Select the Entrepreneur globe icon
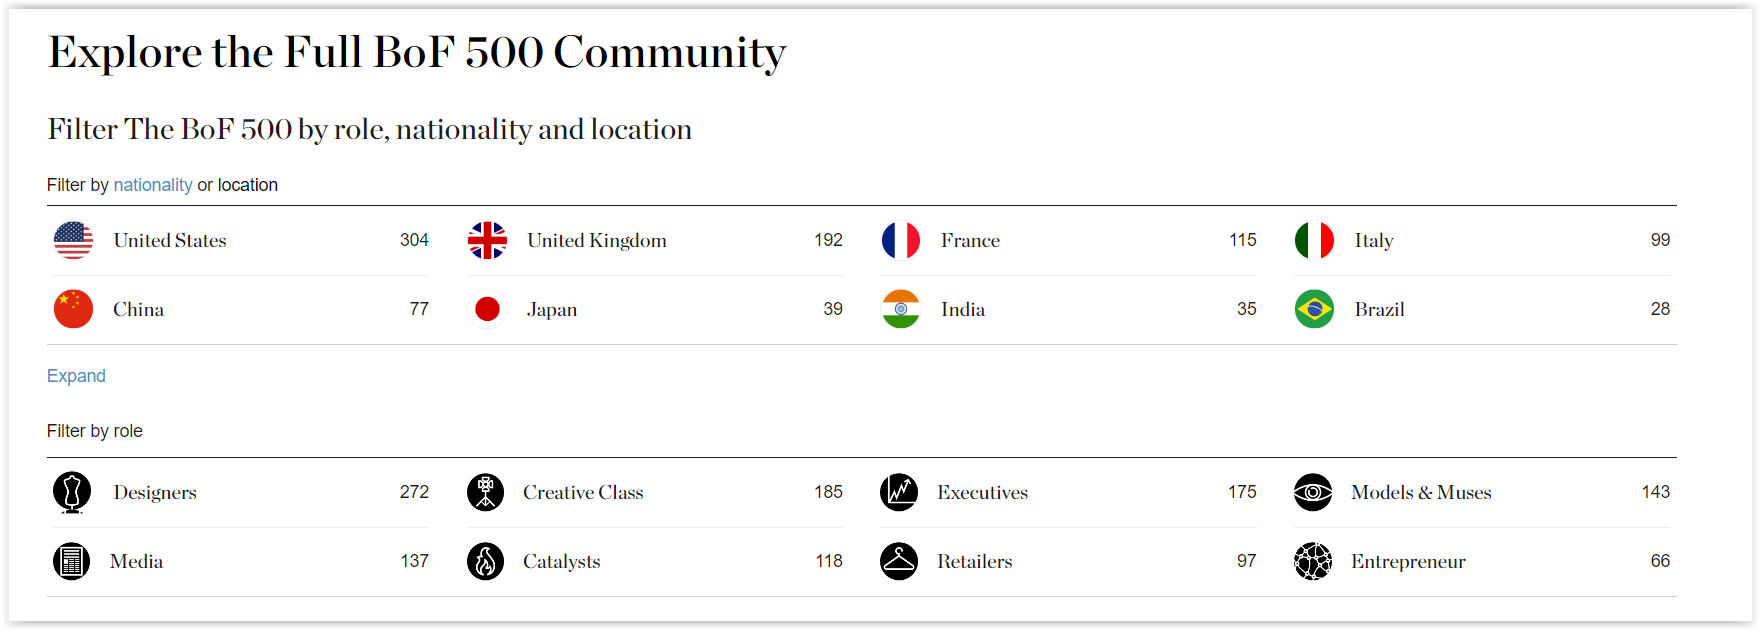The image size is (1760, 629). pyautogui.click(x=1313, y=561)
